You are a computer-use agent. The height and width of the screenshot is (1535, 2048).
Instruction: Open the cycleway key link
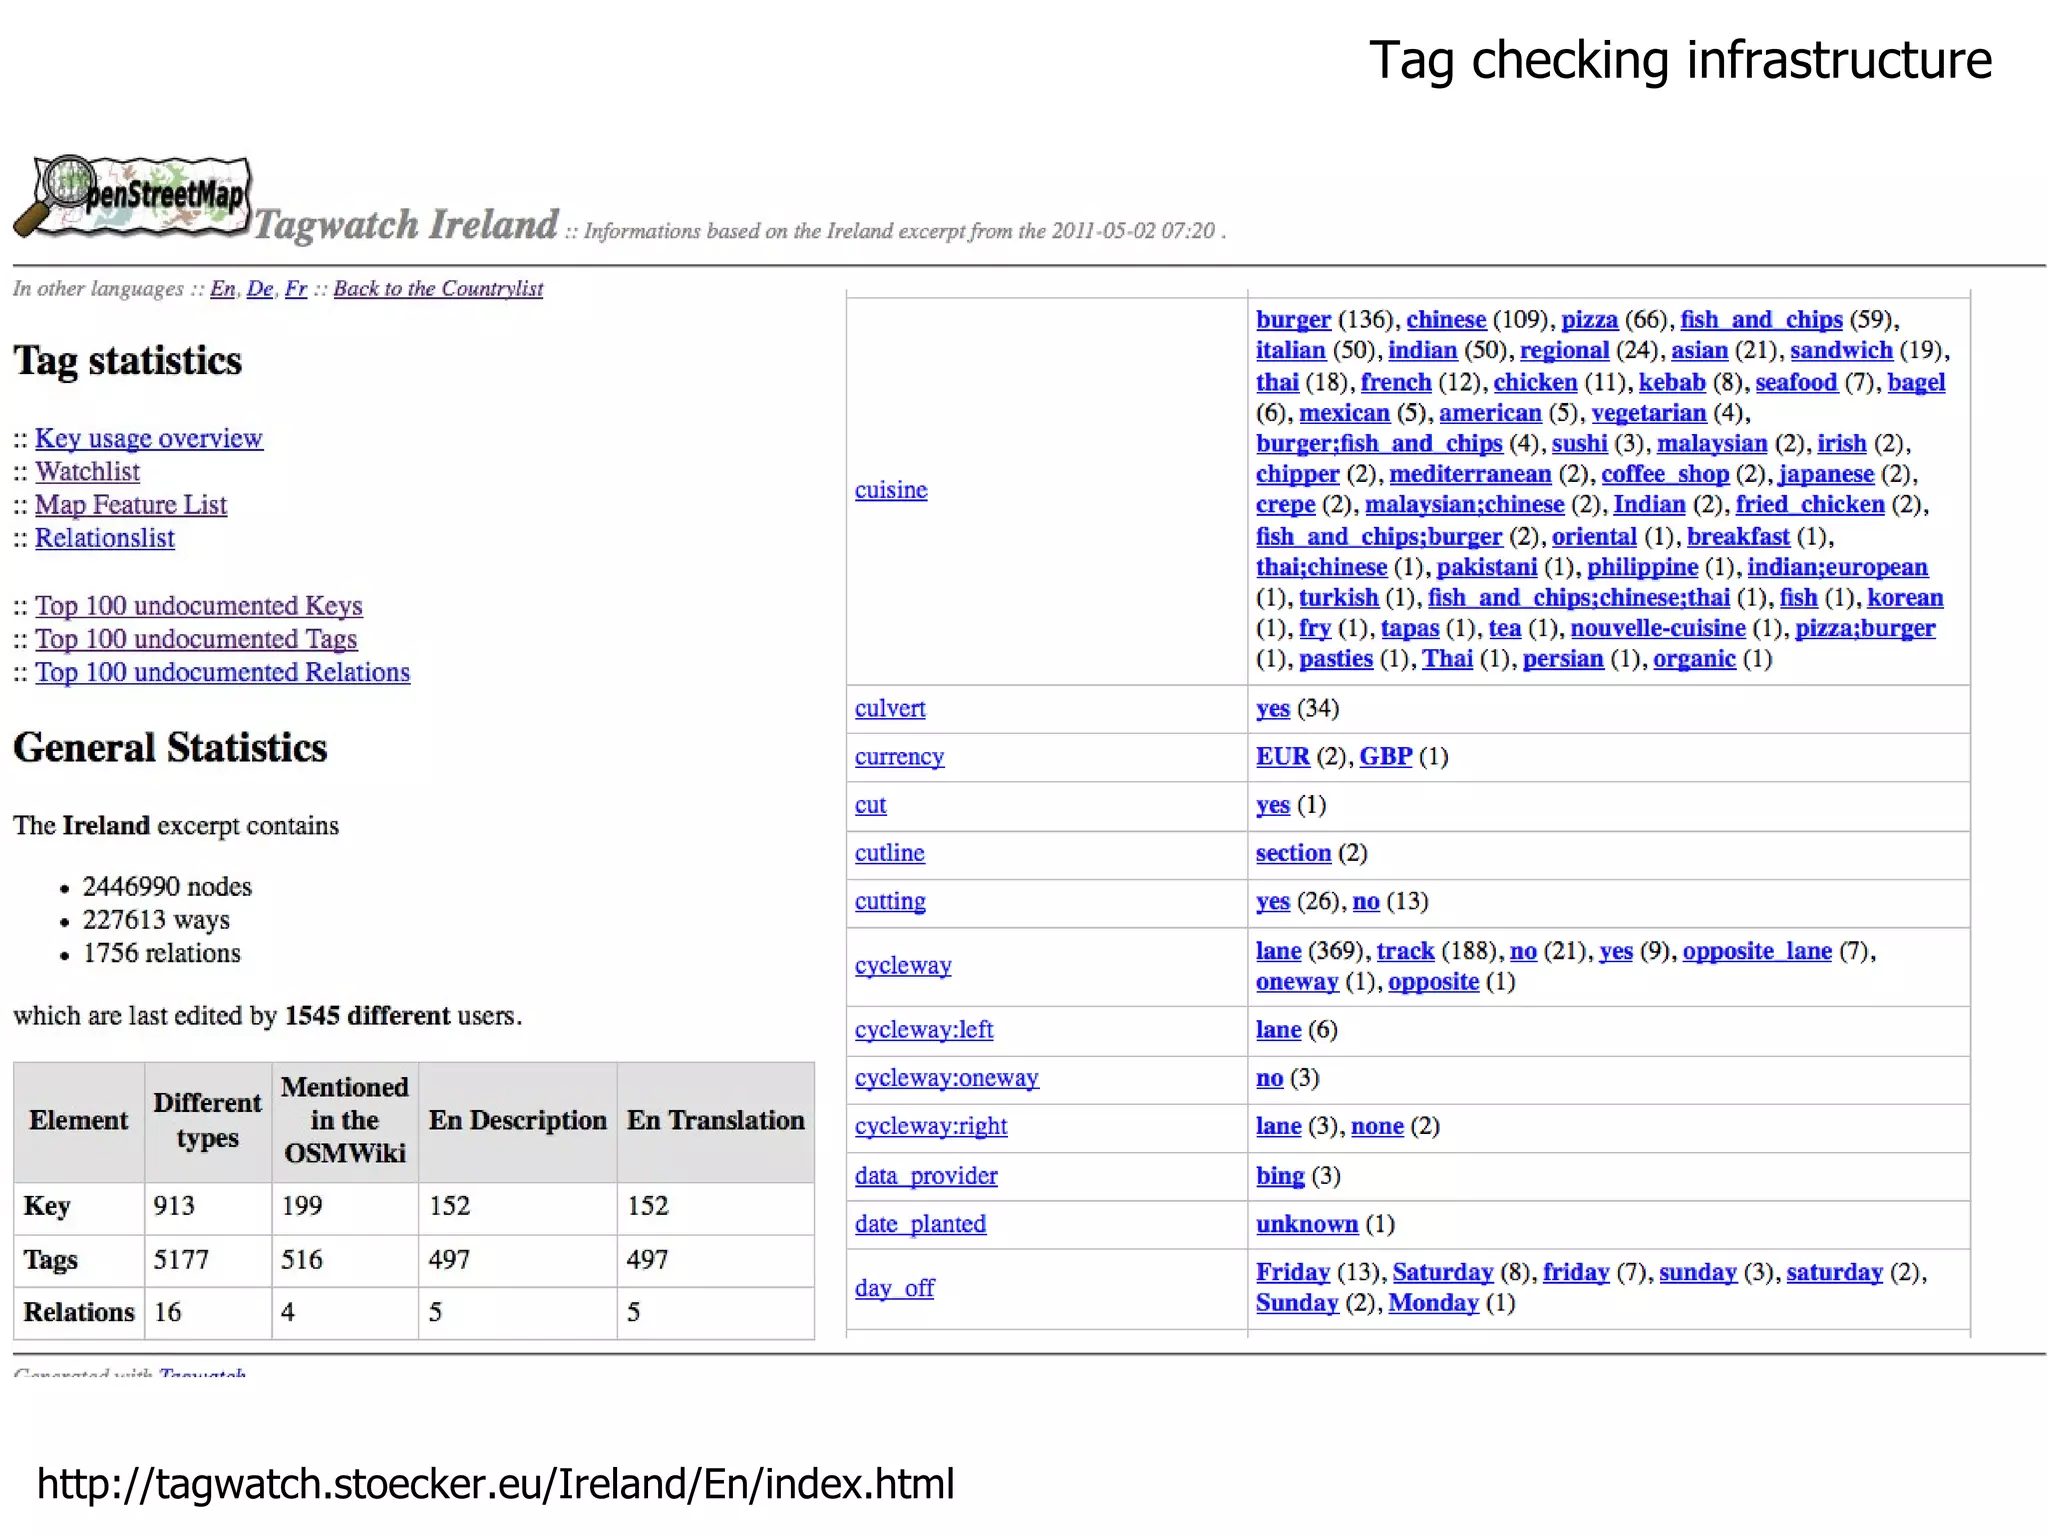point(902,965)
